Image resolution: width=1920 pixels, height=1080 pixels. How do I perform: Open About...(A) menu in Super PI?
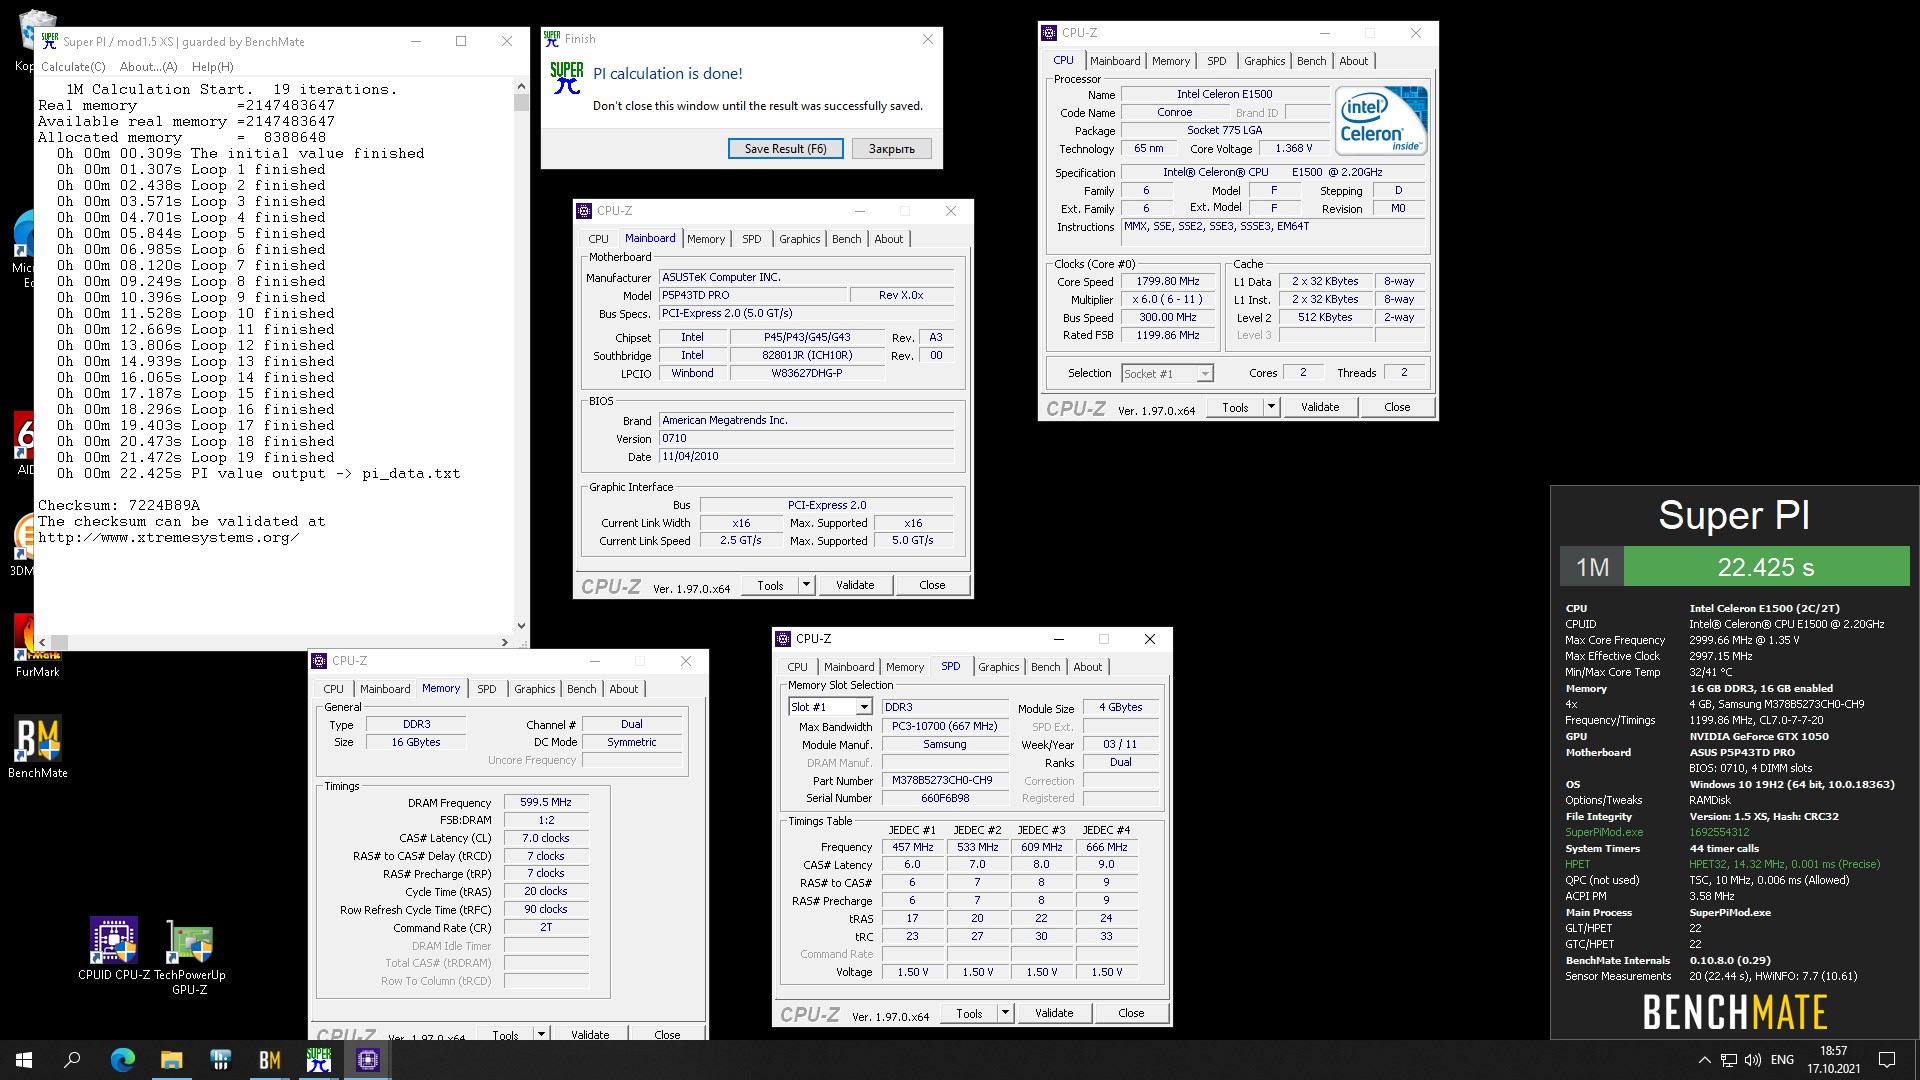(148, 67)
